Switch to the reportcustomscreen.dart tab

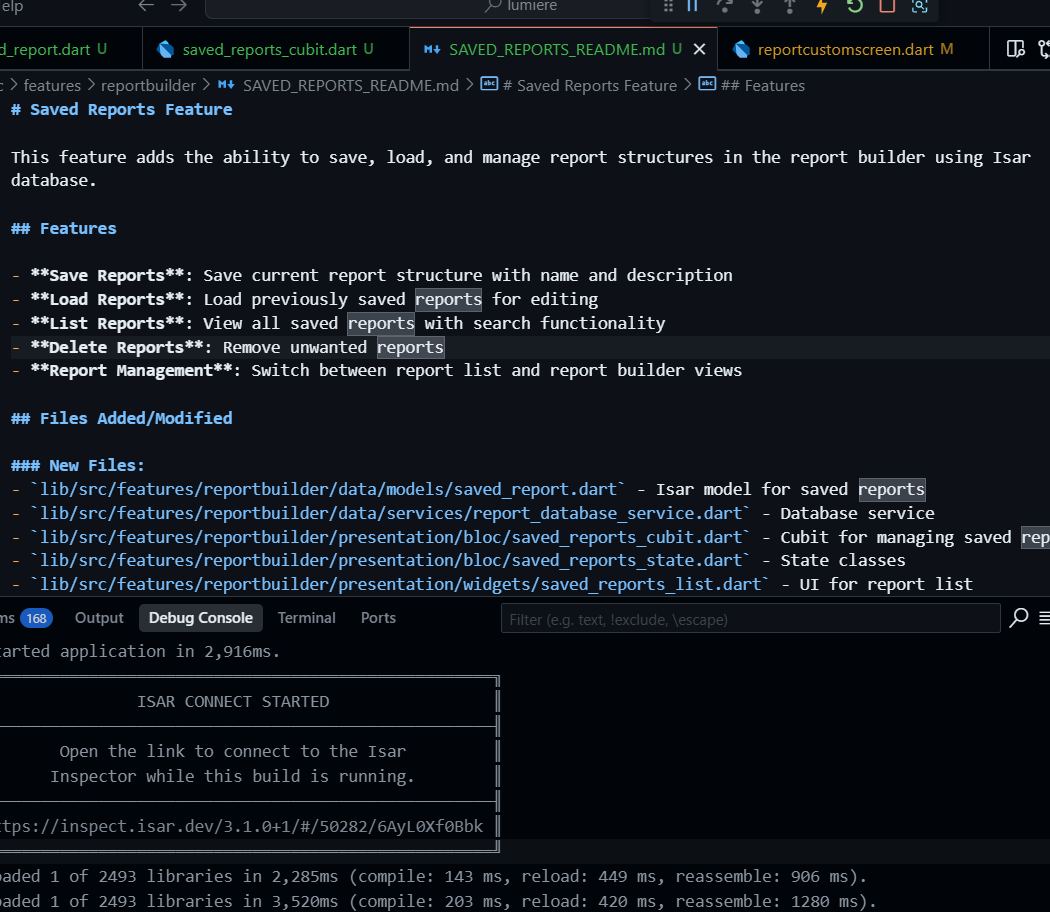[852, 49]
